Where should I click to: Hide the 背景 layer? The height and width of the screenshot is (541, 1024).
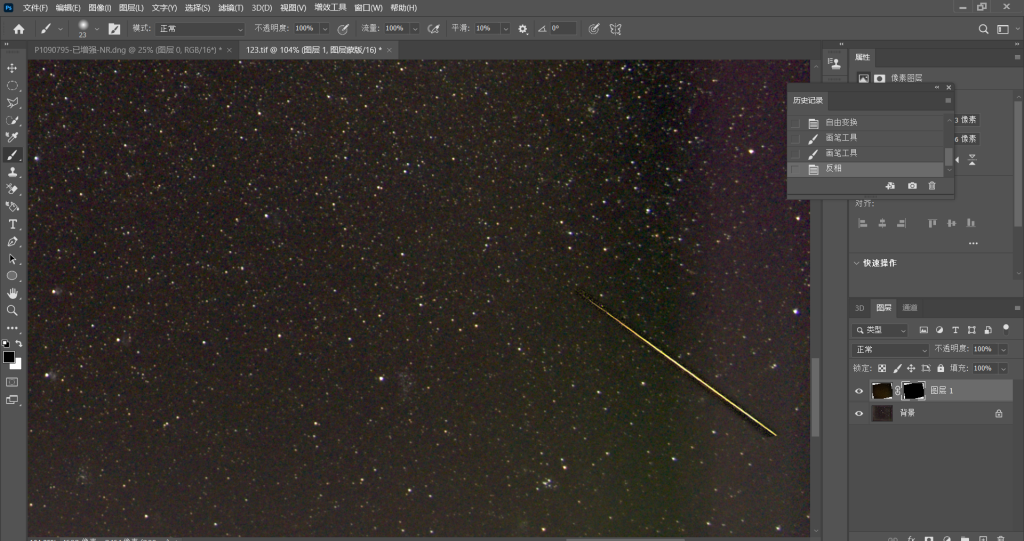click(x=859, y=413)
